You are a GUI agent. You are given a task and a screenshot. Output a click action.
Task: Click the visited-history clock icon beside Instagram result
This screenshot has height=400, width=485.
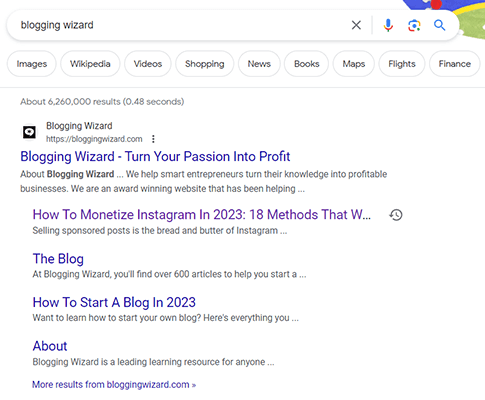(396, 215)
